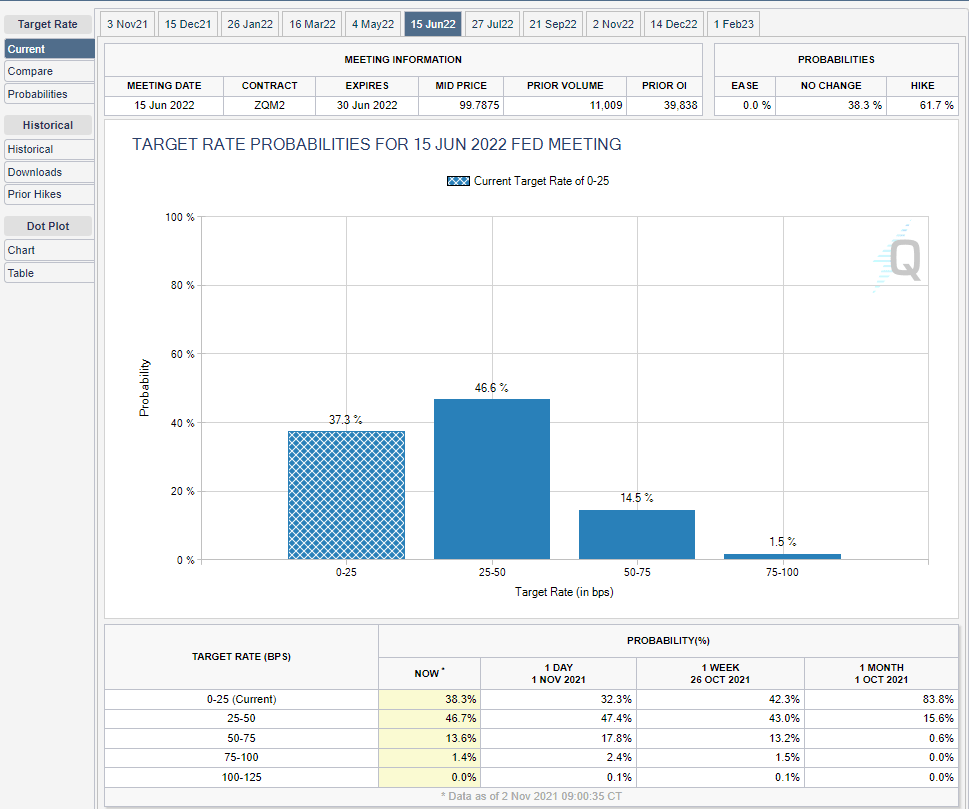The height and width of the screenshot is (809, 969).
Task: Show the Dot Plot Chart view
Action: point(49,250)
